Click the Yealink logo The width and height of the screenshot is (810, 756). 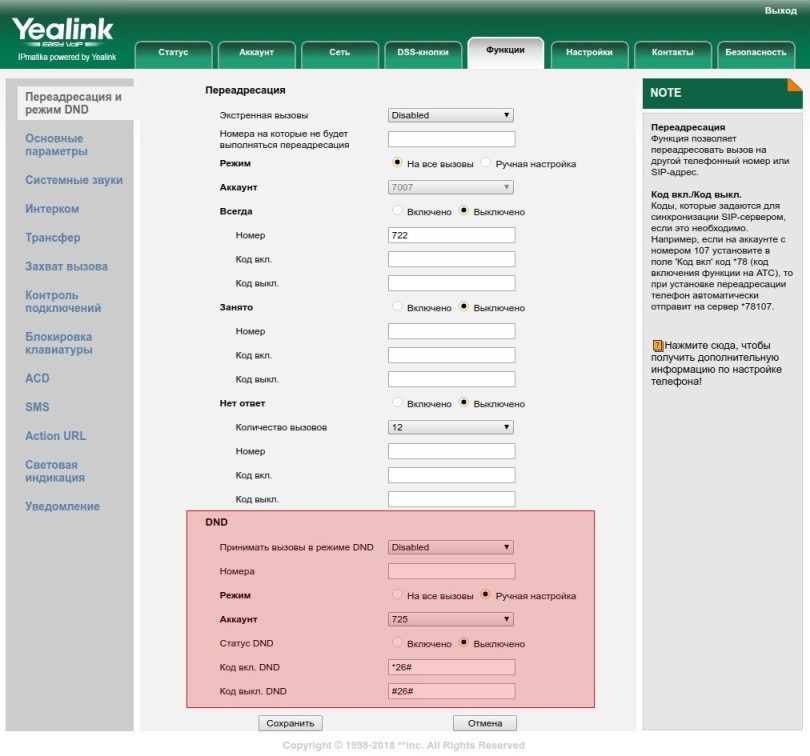point(63,31)
